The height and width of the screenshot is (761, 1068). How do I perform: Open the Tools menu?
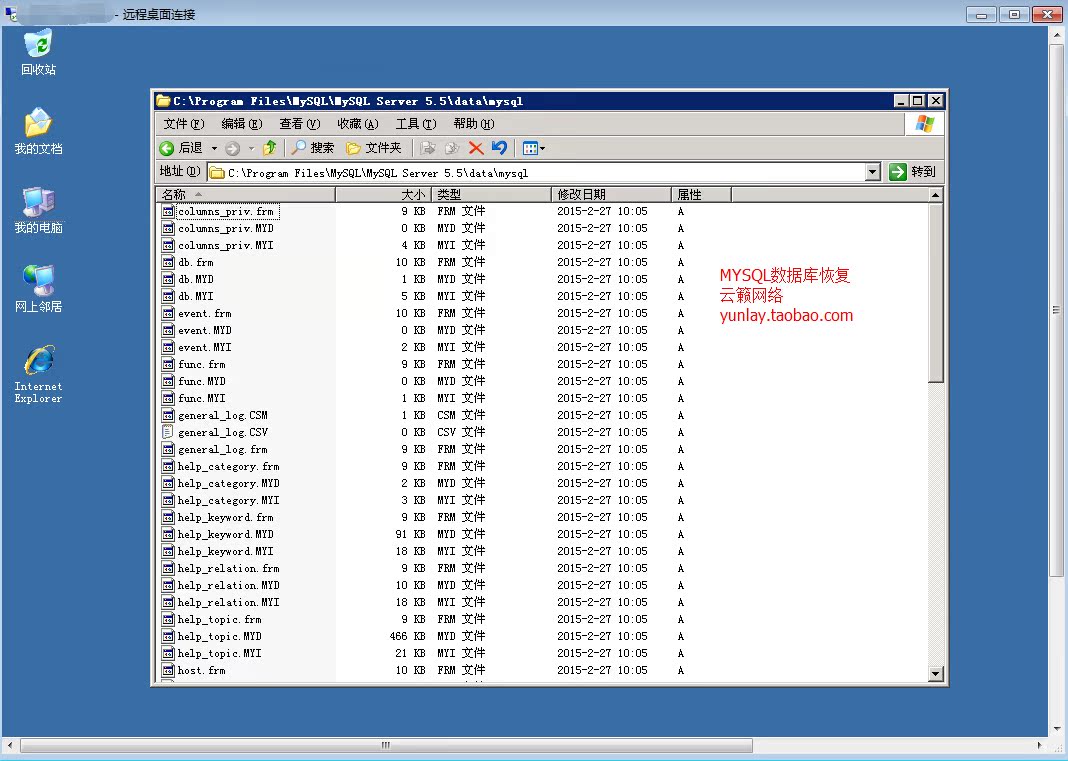pos(416,123)
